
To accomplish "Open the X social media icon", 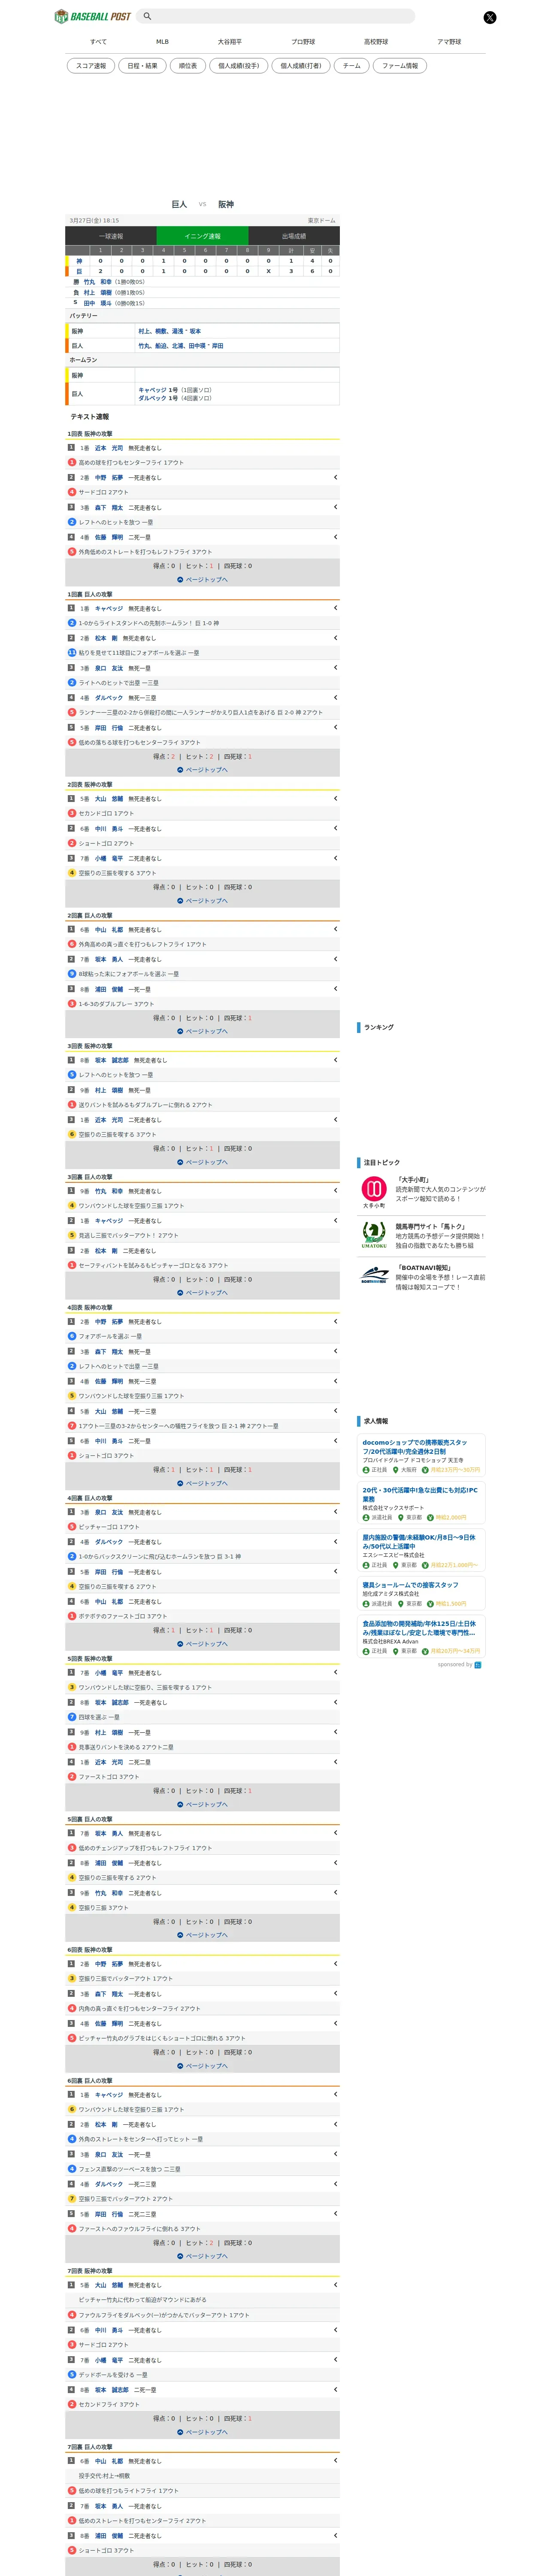I will 489,17.
